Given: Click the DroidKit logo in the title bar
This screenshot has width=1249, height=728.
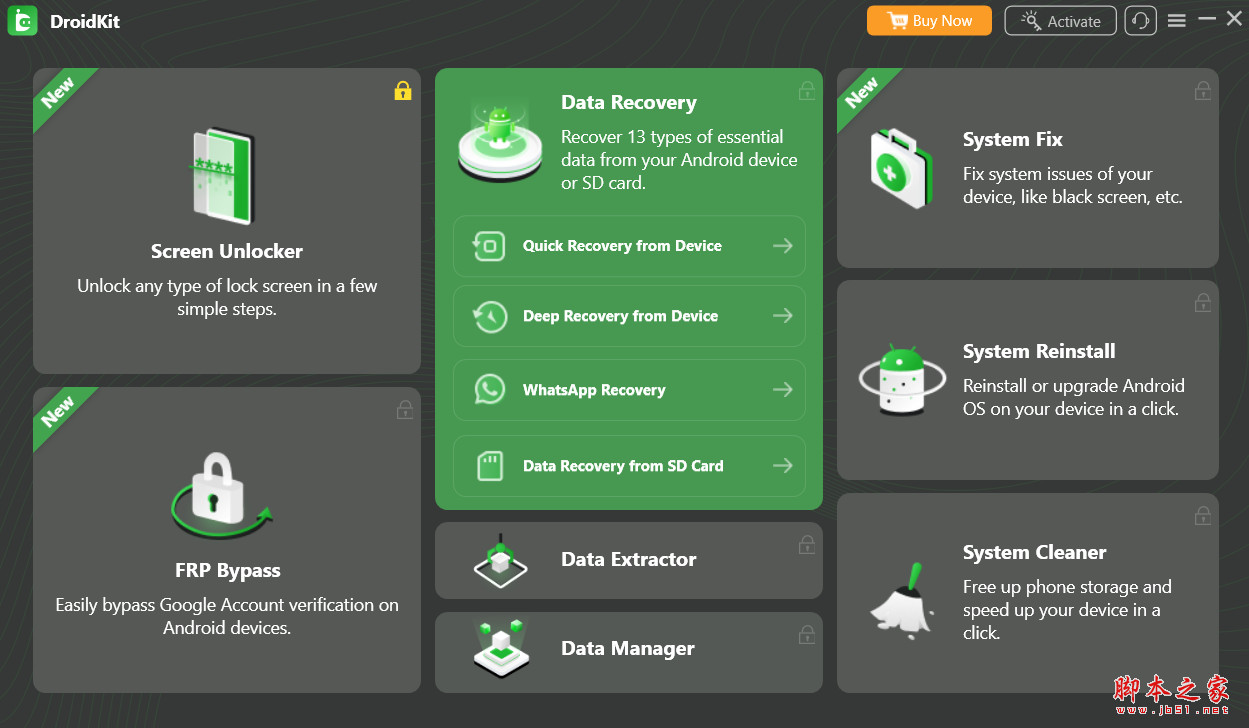Looking at the screenshot, I should tap(22, 20).
